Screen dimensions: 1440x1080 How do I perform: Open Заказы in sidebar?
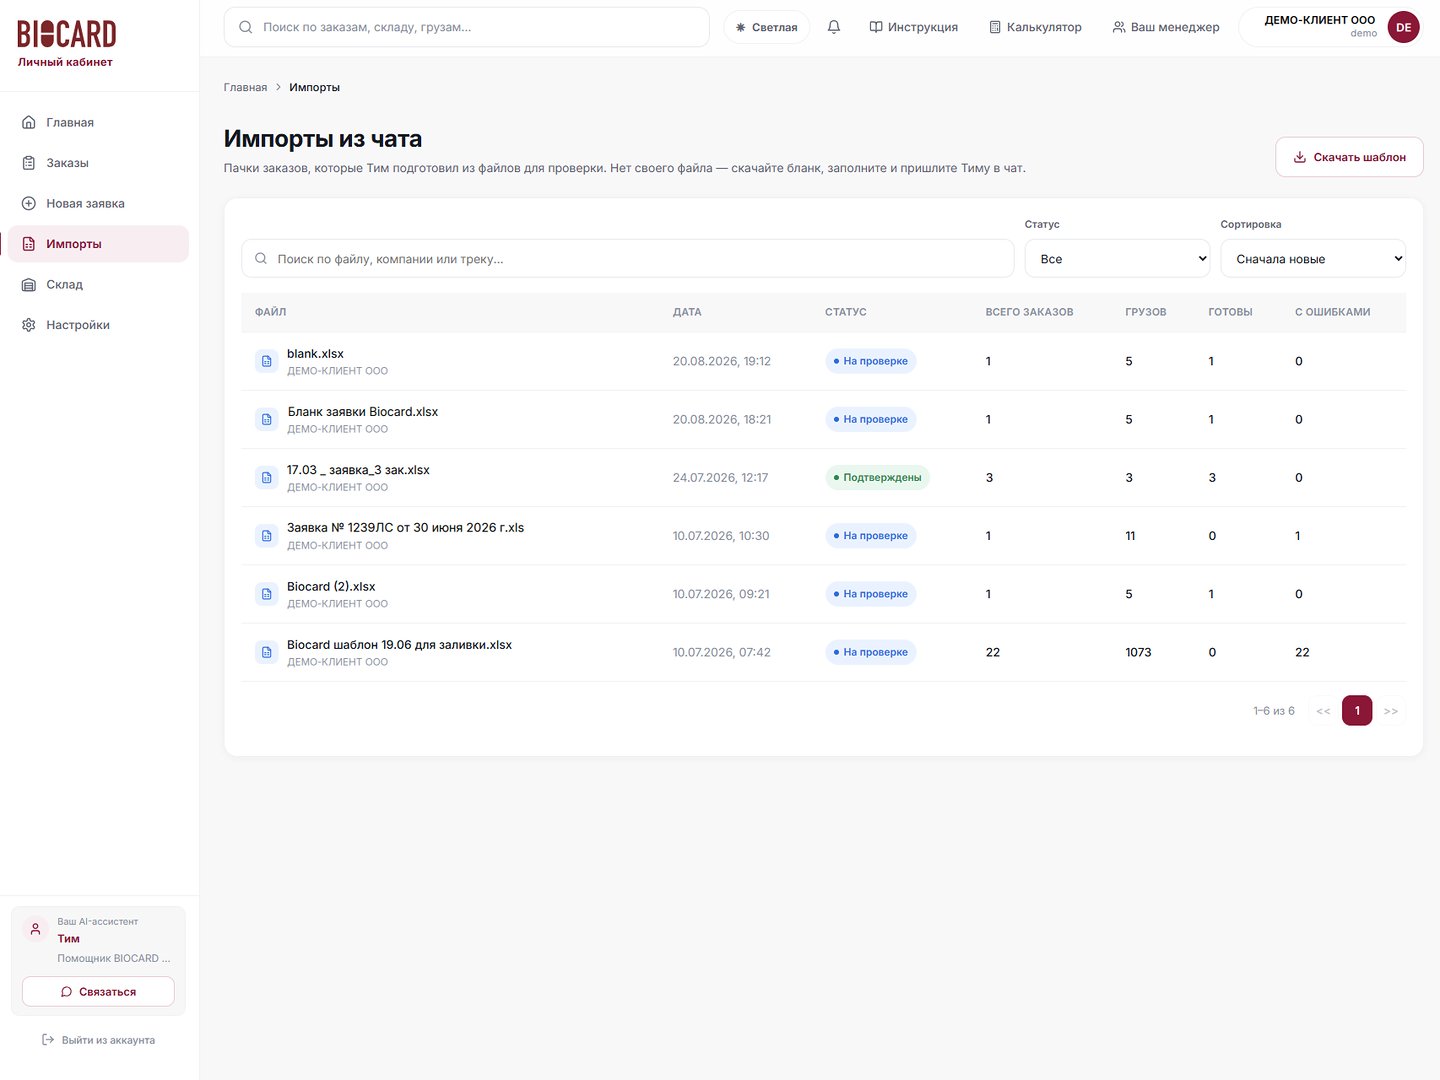tap(98, 163)
